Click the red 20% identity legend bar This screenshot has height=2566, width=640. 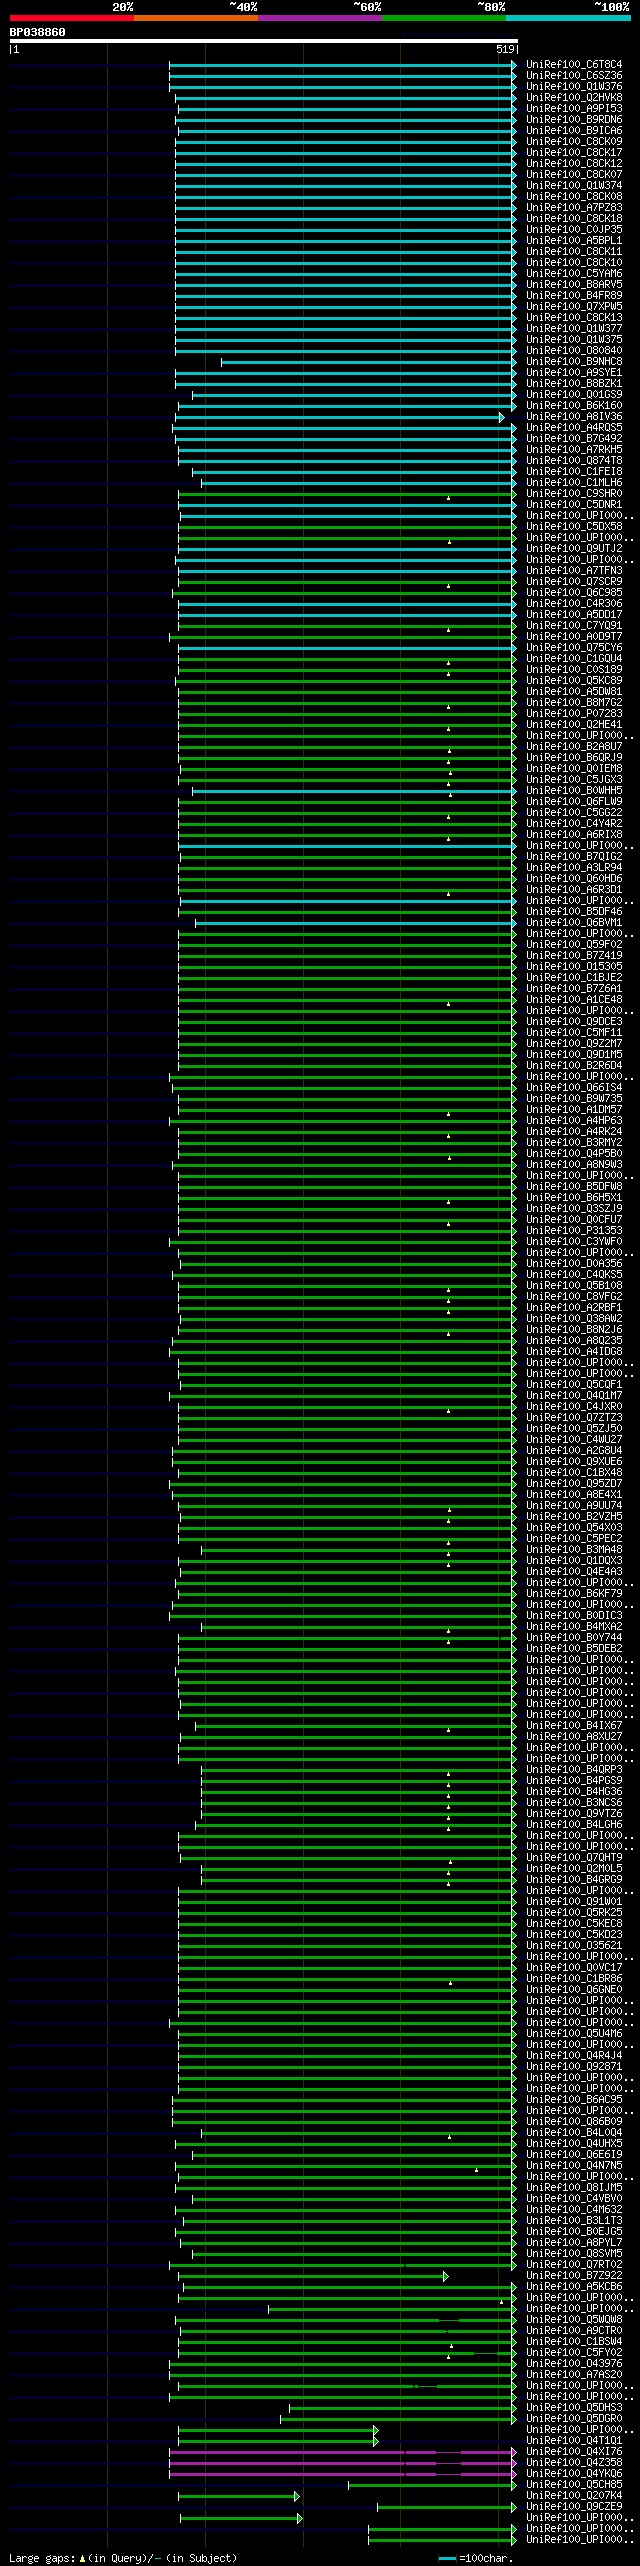tap(71, 18)
